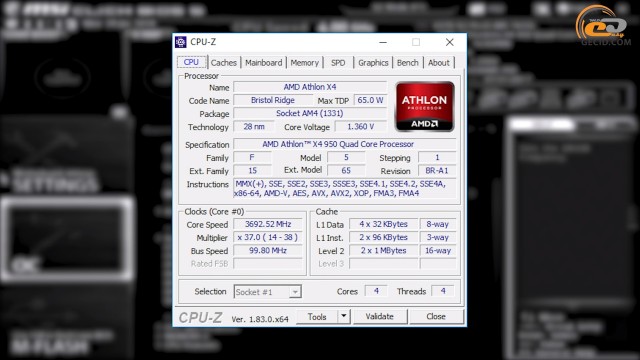Expand the Tools dropdown arrow
The image size is (640, 360).
click(344, 317)
